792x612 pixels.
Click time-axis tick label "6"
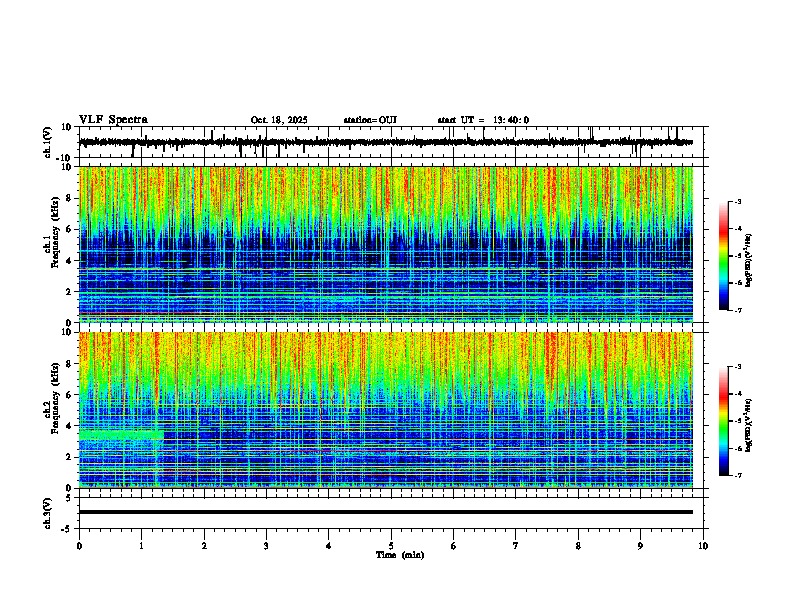coord(454,546)
